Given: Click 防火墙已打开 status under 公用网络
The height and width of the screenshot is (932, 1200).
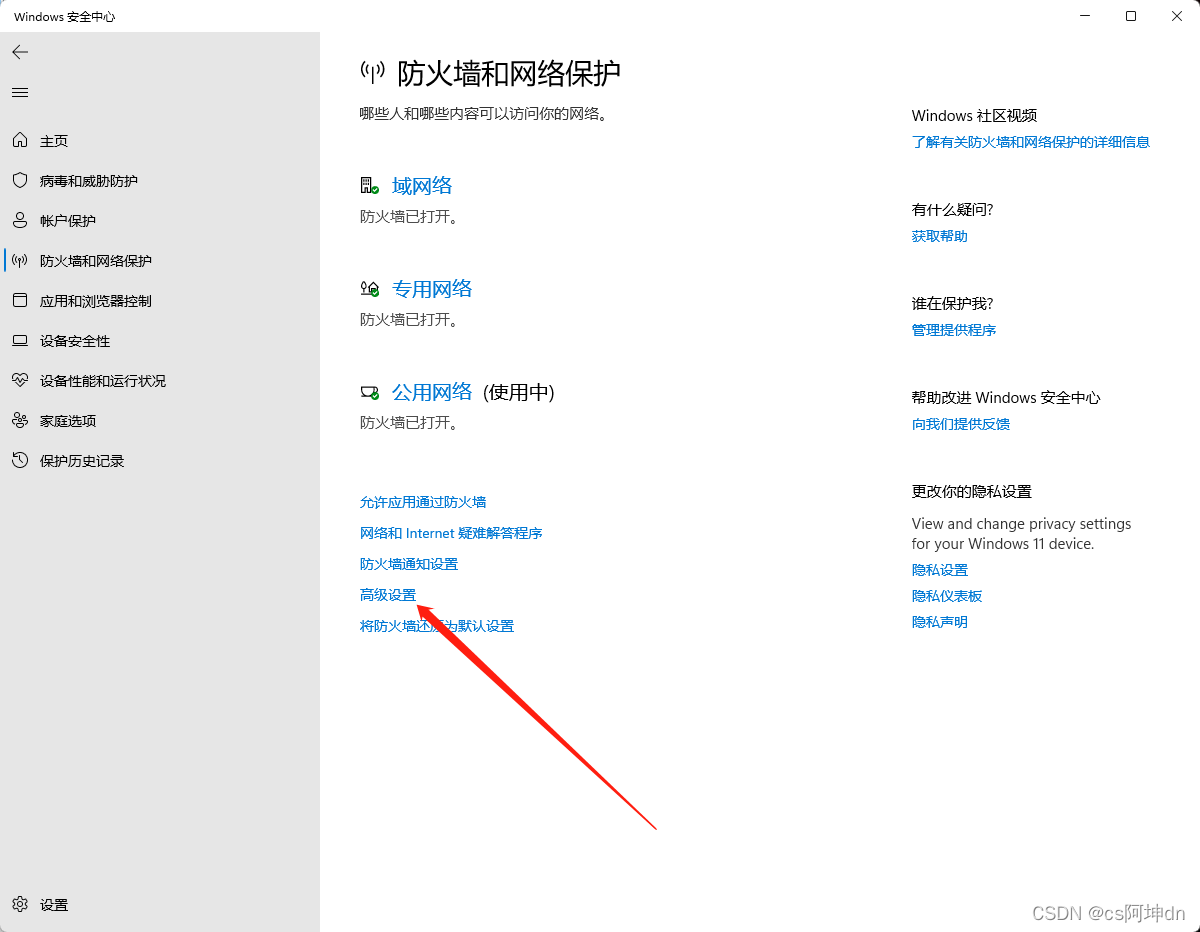Looking at the screenshot, I should (409, 423).
